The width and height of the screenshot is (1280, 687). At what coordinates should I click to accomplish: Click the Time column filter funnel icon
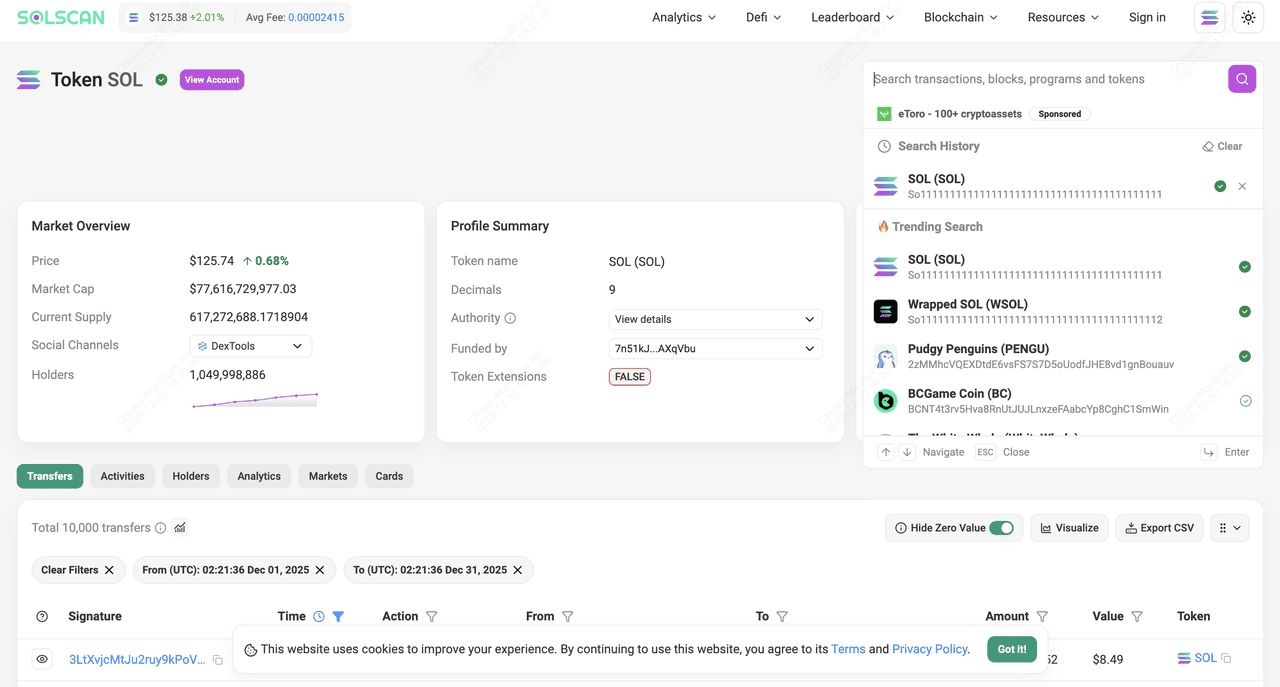[x=338, y=617]
